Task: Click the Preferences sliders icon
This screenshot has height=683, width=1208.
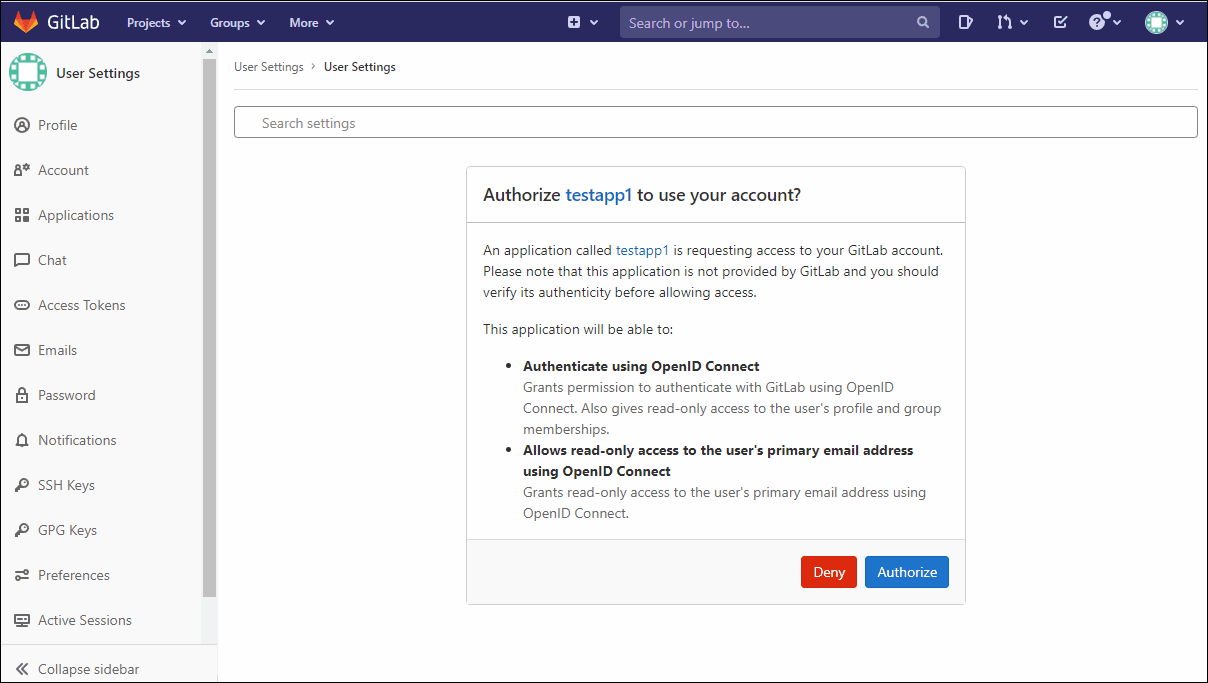Action: [22, 575]
